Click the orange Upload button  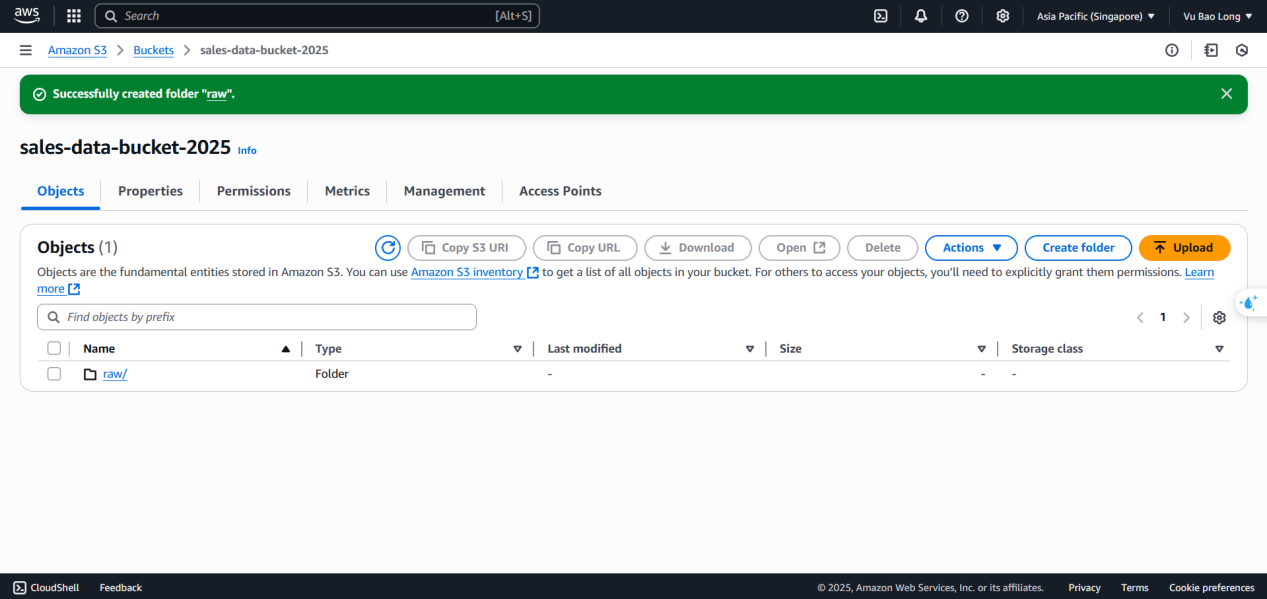coord(1184,248)
